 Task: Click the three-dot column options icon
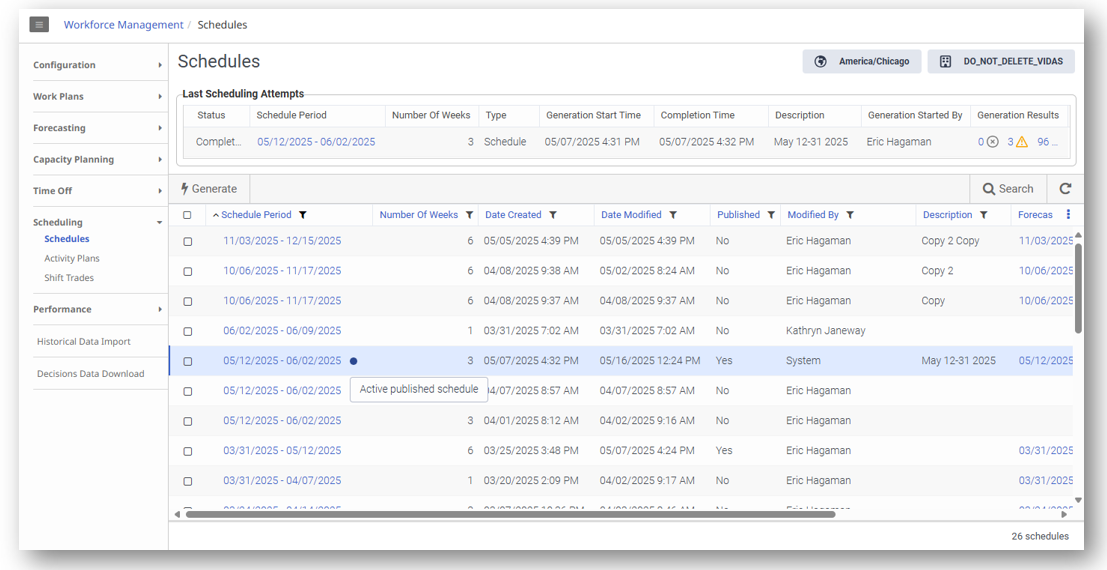(1068, 215)
